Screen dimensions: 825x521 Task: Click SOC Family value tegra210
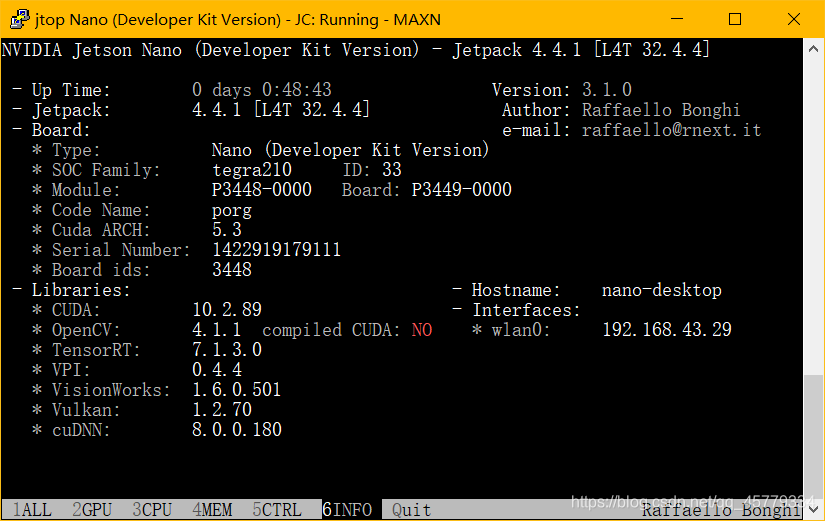pos(251,170)
